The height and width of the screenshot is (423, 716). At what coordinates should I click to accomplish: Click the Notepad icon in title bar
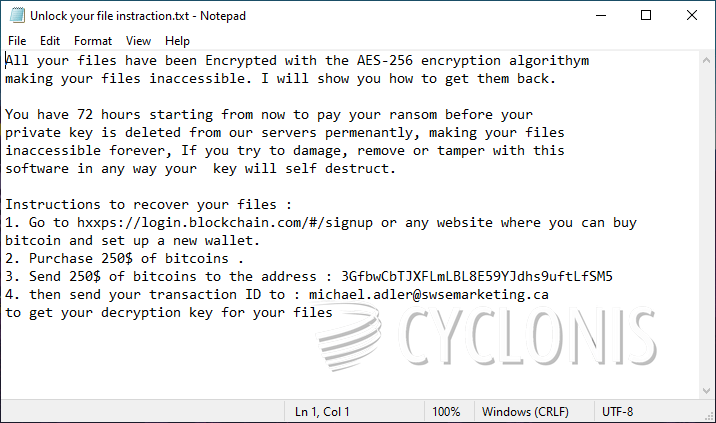[x=15, y=15]
